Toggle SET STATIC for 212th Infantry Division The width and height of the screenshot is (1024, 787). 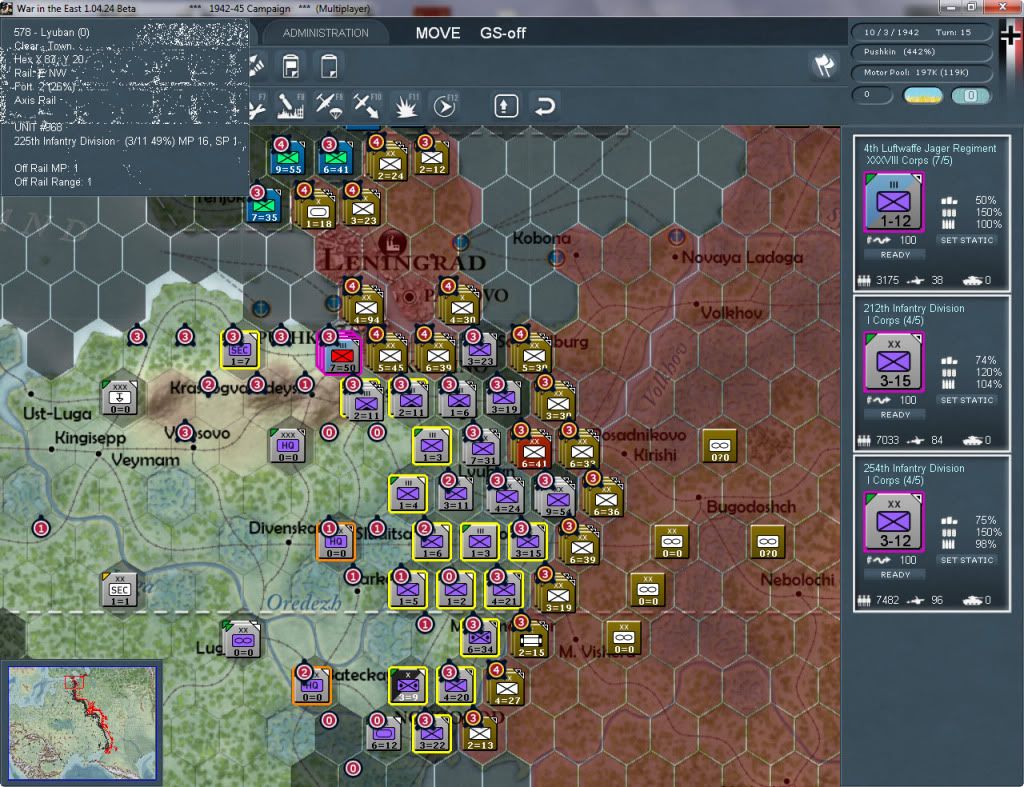coord(967,400)
